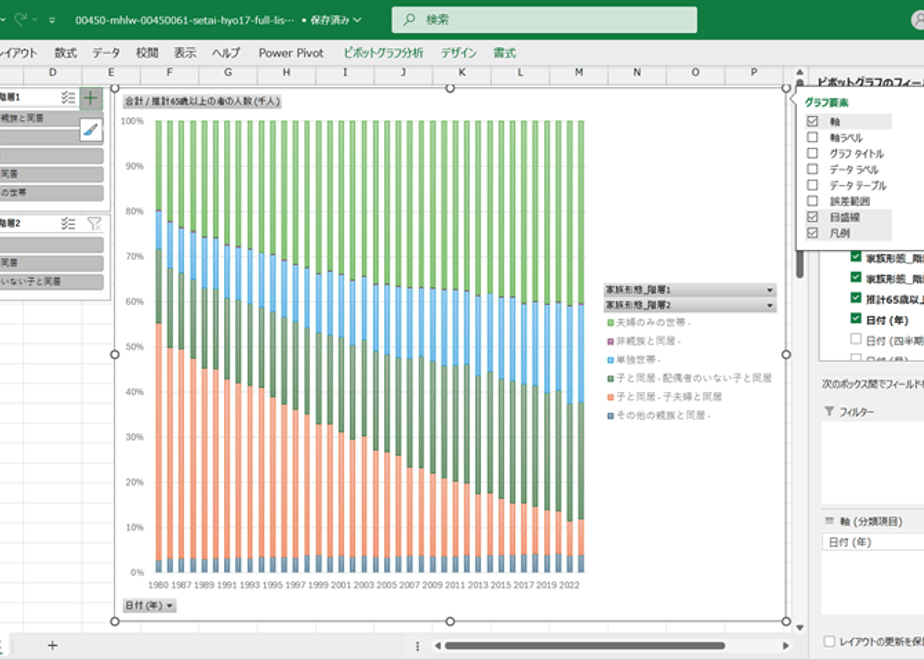The width and height of the screenshot is (924, 660).
Task: Toggle multi-select icon in 階層1 slicer
Action: pos(68,97)
